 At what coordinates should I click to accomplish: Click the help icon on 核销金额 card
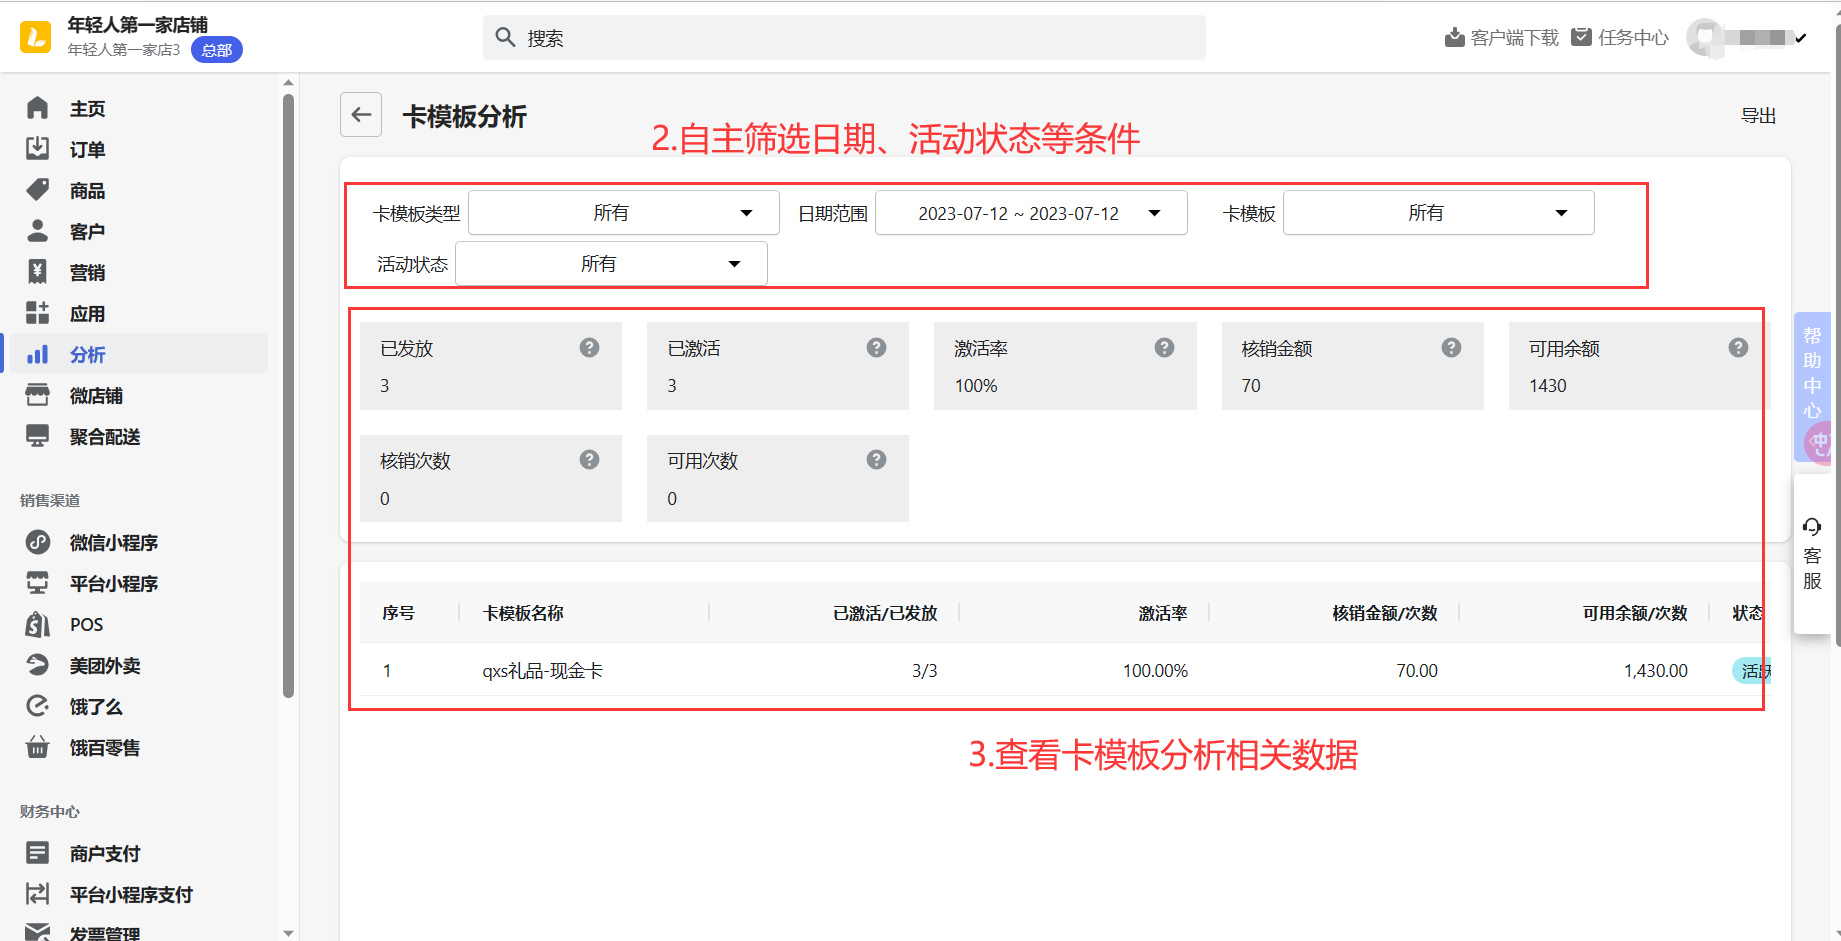pos(1452,347)
